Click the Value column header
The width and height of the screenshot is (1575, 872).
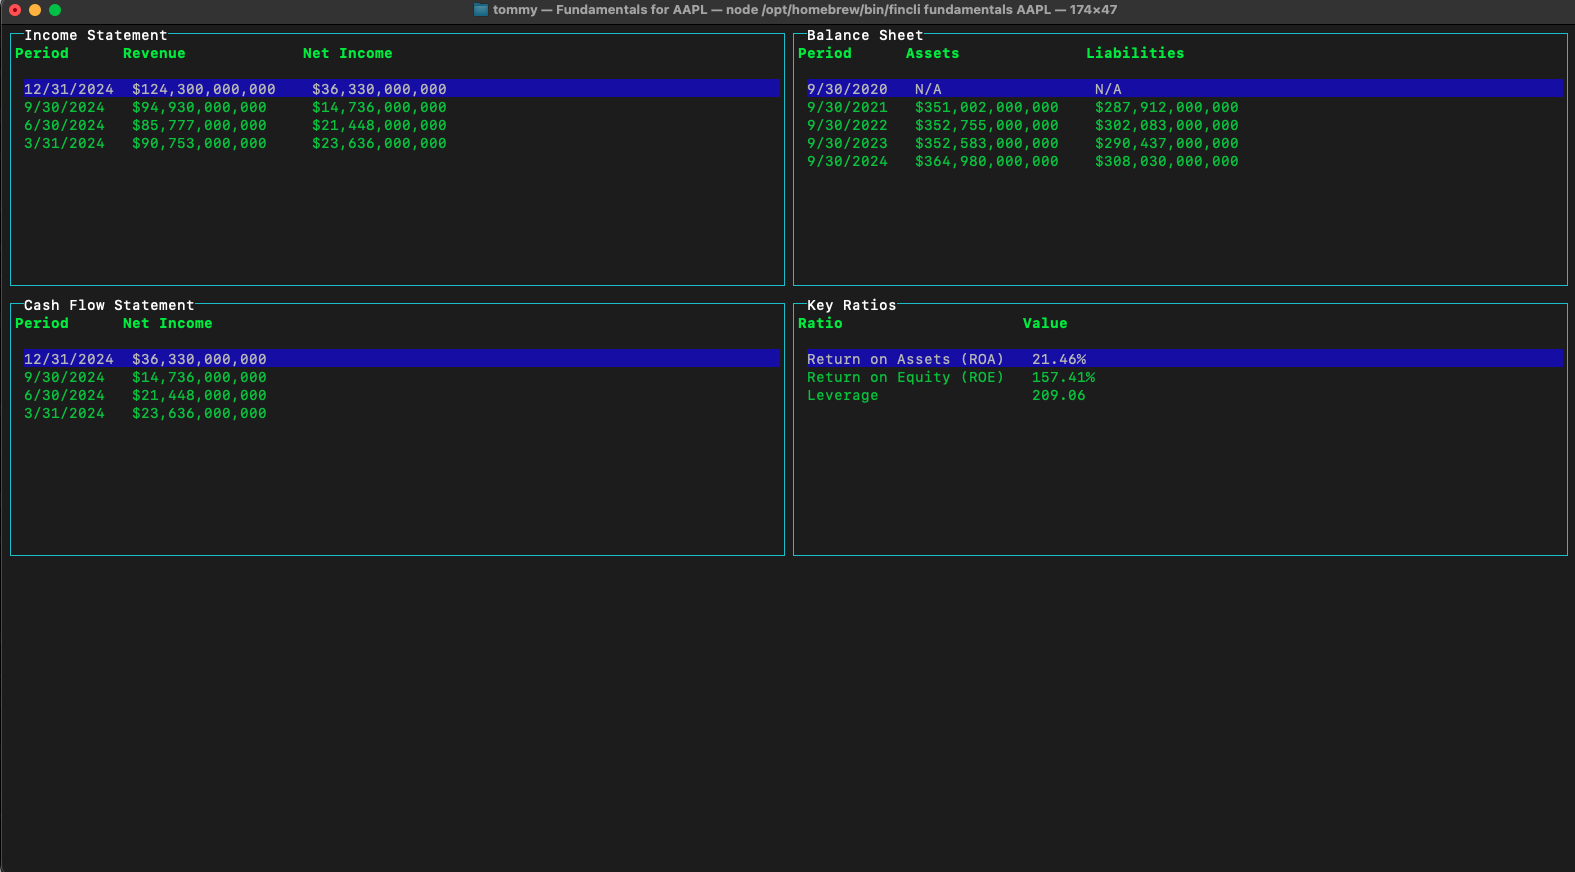(x=1045, y=323)
